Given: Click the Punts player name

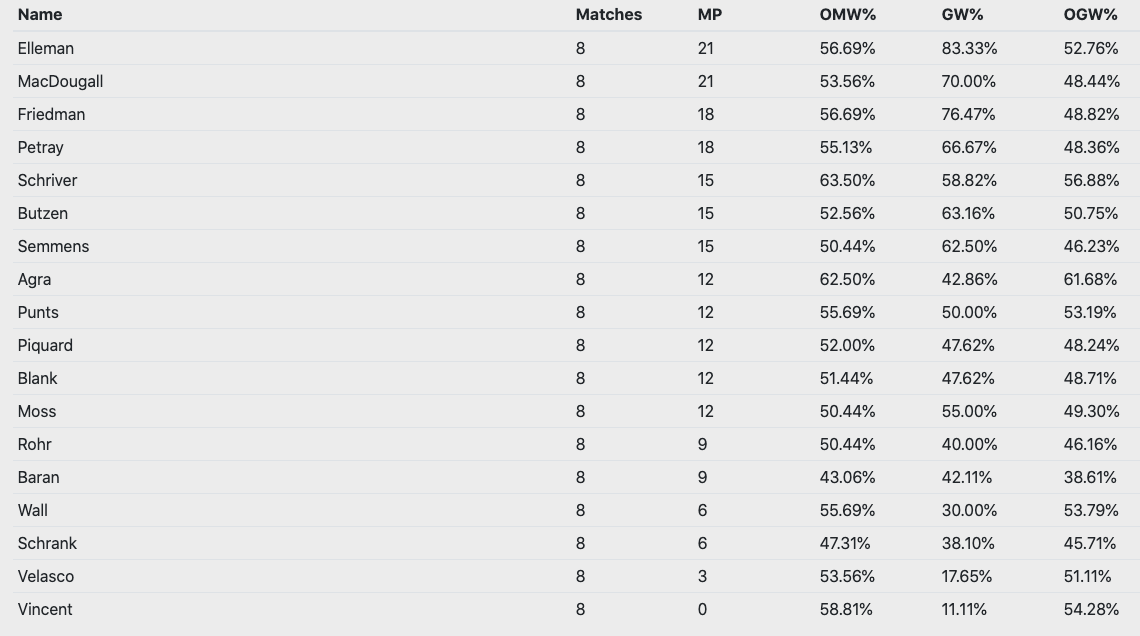Looking at the screenshot, I should coord(38,312).
